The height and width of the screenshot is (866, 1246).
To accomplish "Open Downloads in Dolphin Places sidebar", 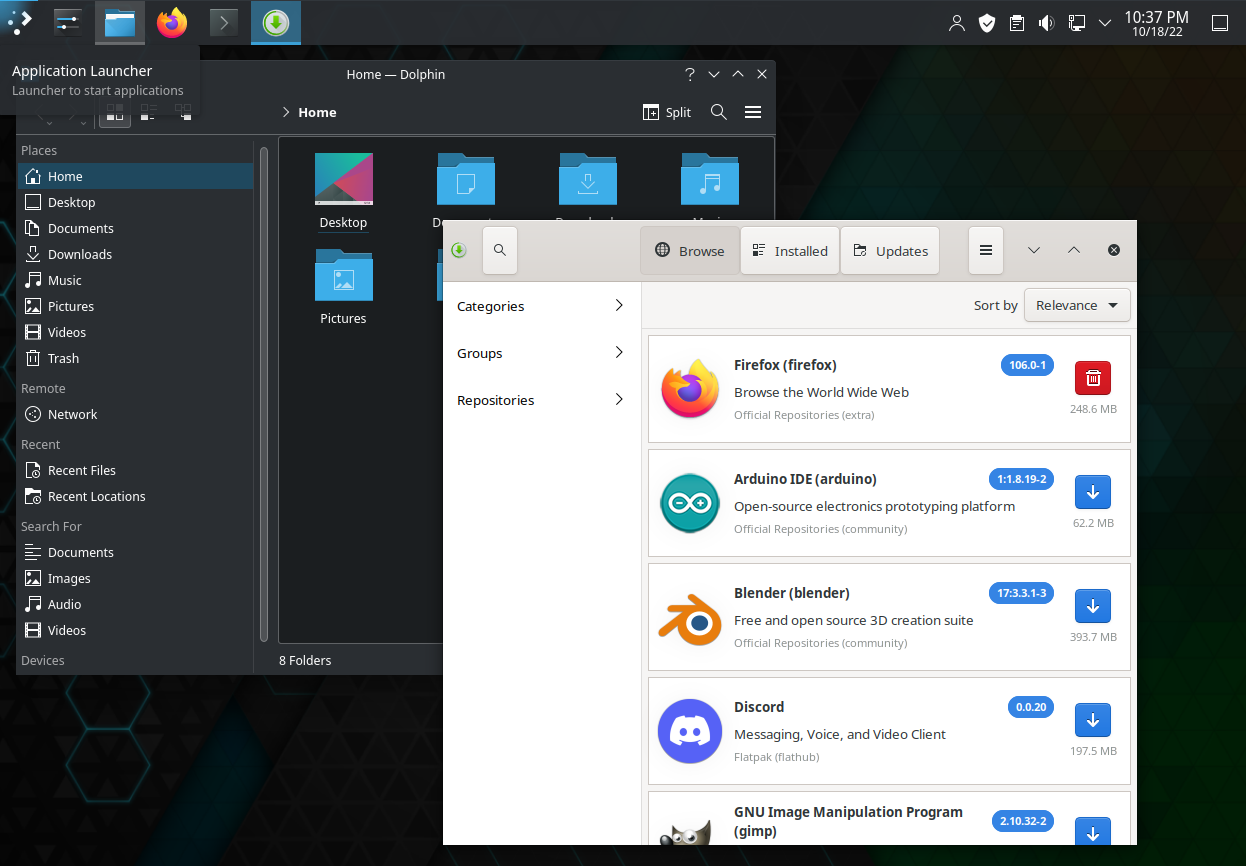I will (x=135, y=254).
